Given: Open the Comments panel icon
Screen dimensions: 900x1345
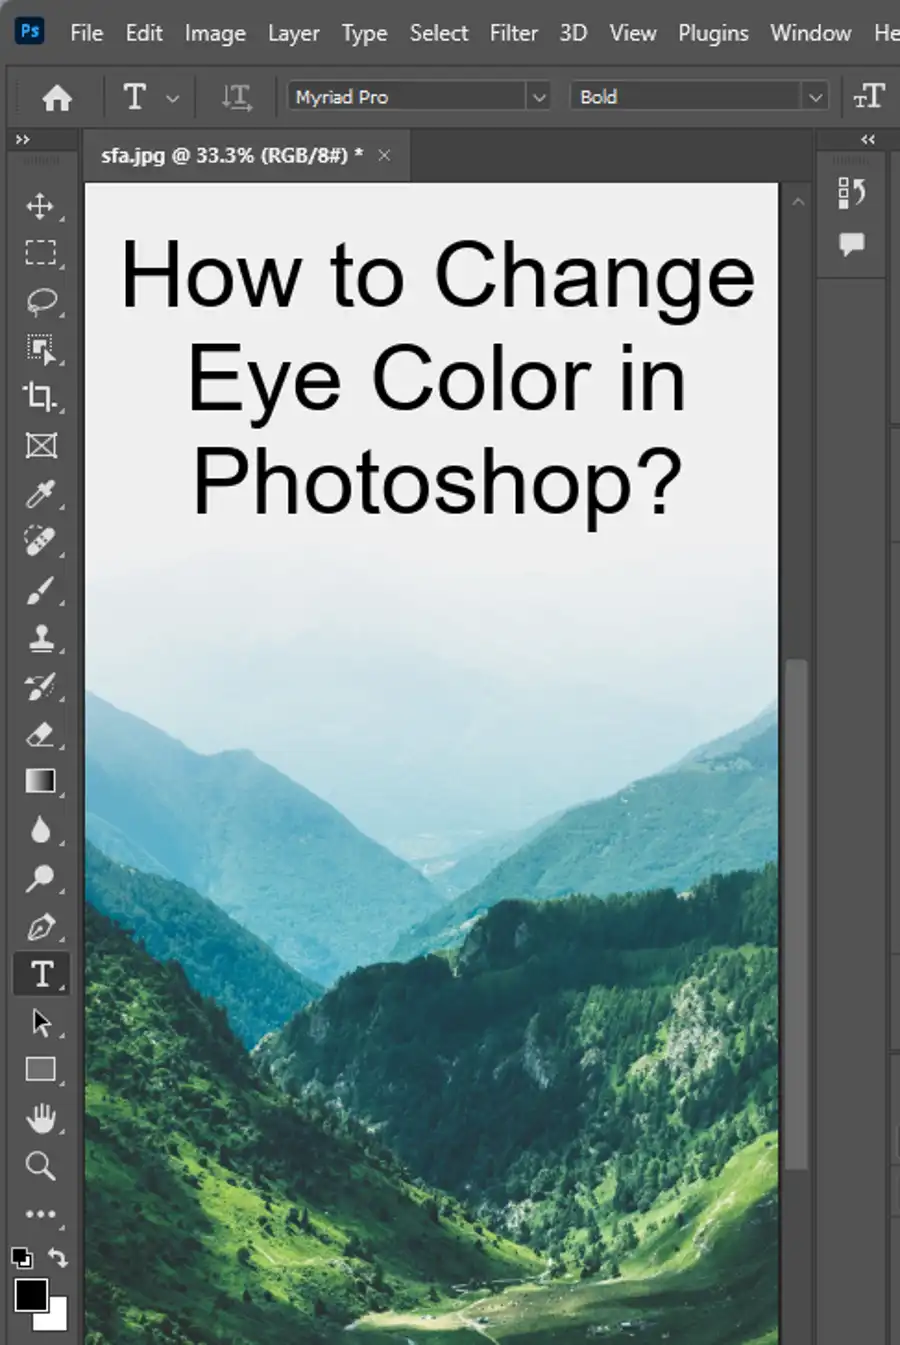Looking at the screenshot, I should (x=851, y=243).
